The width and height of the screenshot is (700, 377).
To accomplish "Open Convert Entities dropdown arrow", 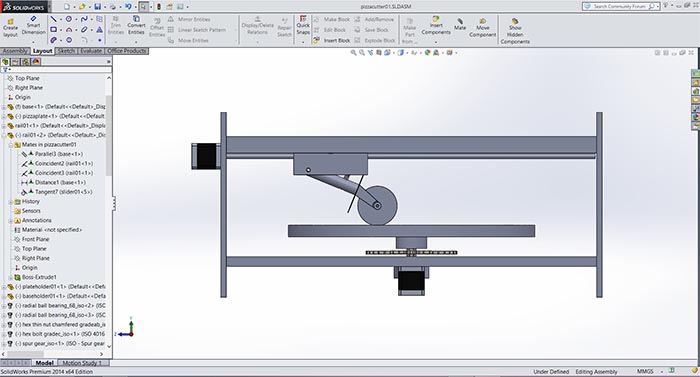I will [x=136, y=42].
